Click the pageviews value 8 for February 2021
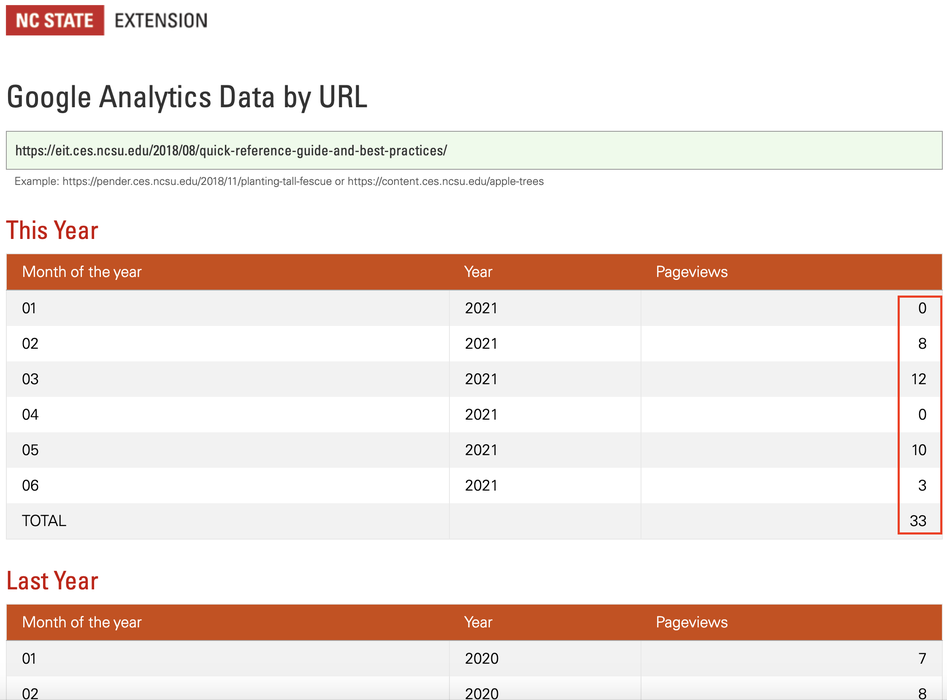This screenshot has width=947, height=700. coord(921,344)
